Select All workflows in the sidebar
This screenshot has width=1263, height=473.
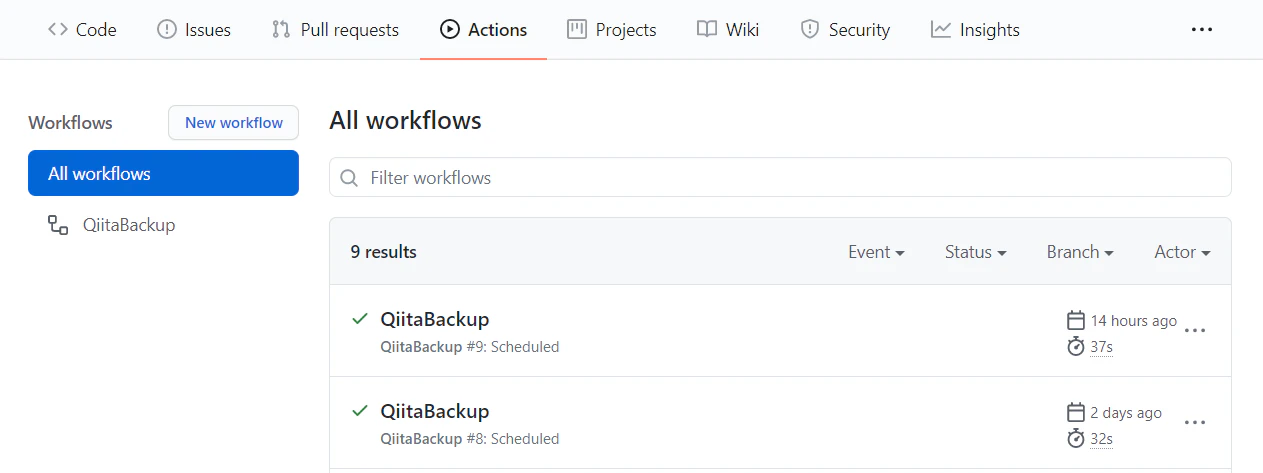163,173
